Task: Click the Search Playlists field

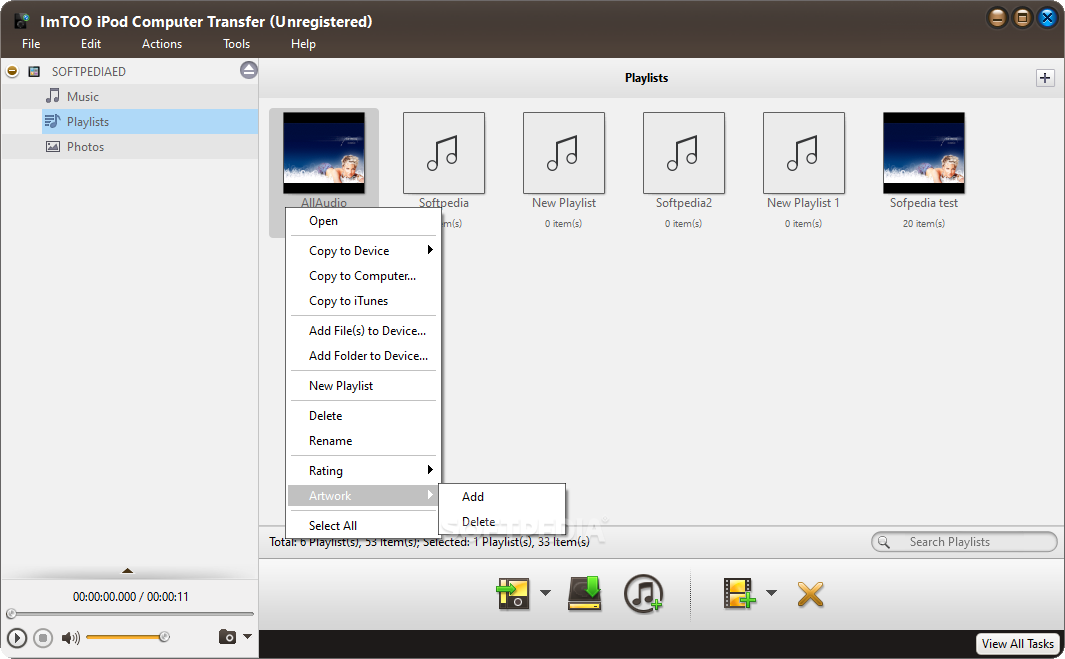Action: [964, 541]
